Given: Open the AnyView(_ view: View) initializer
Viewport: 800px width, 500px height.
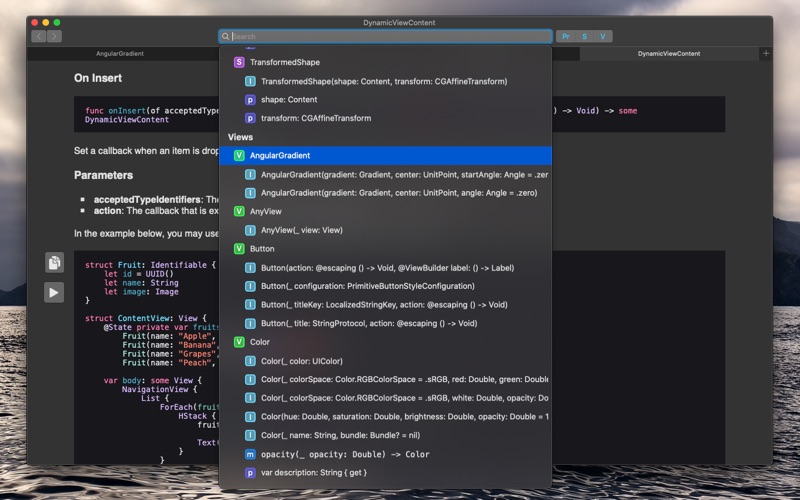Looking at the screenshot, I should (301, 230).
